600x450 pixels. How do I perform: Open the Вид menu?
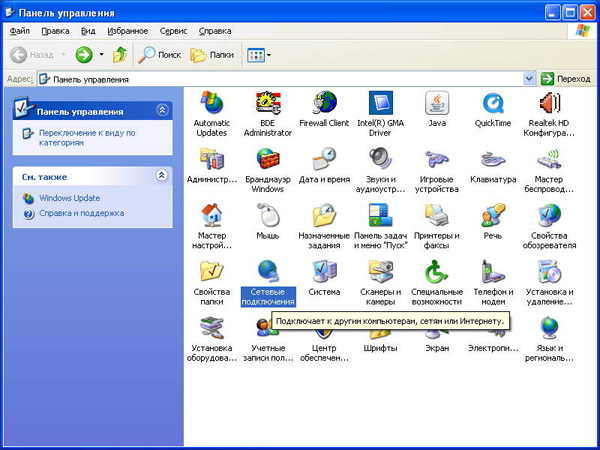coord(88,31)
